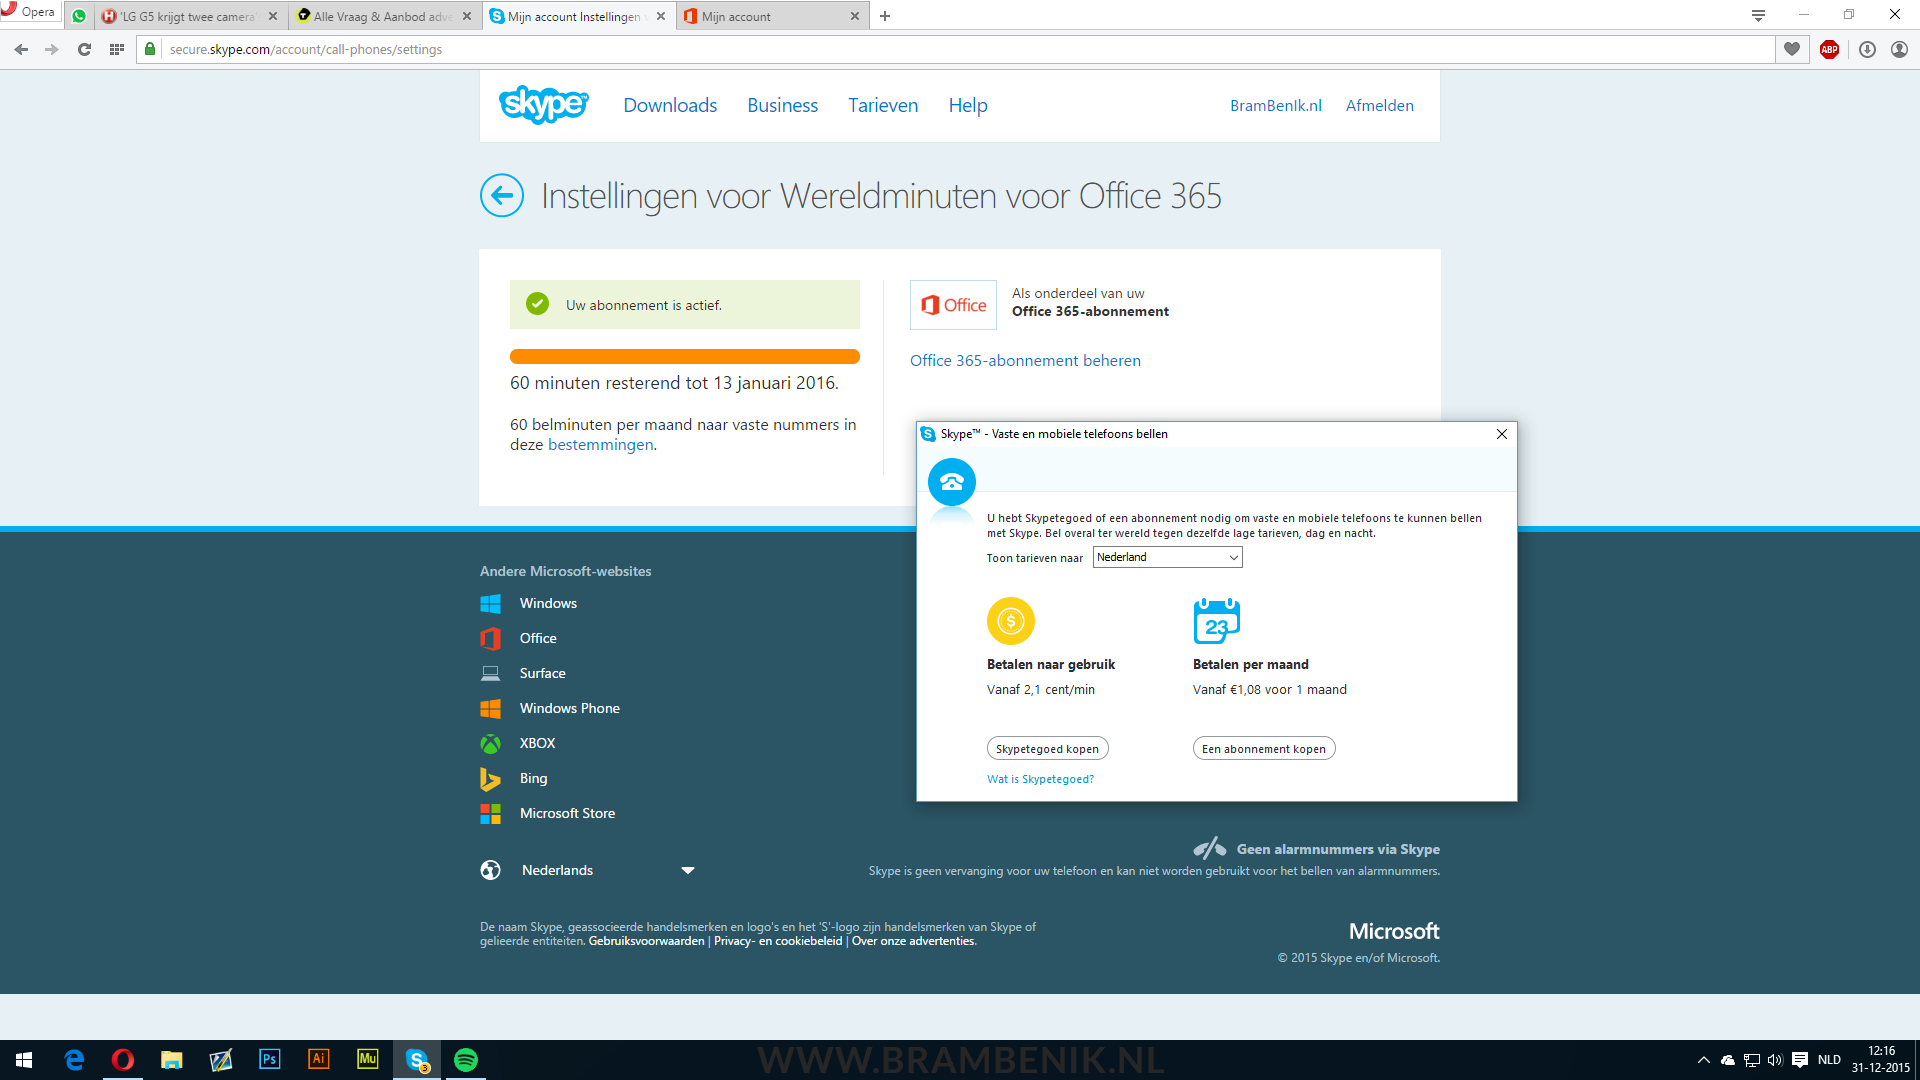This screenshot has width=1920, height=1080.
Task: Open the Tarieven menu item
Action: pyautogui.click(x=882, y=105)
